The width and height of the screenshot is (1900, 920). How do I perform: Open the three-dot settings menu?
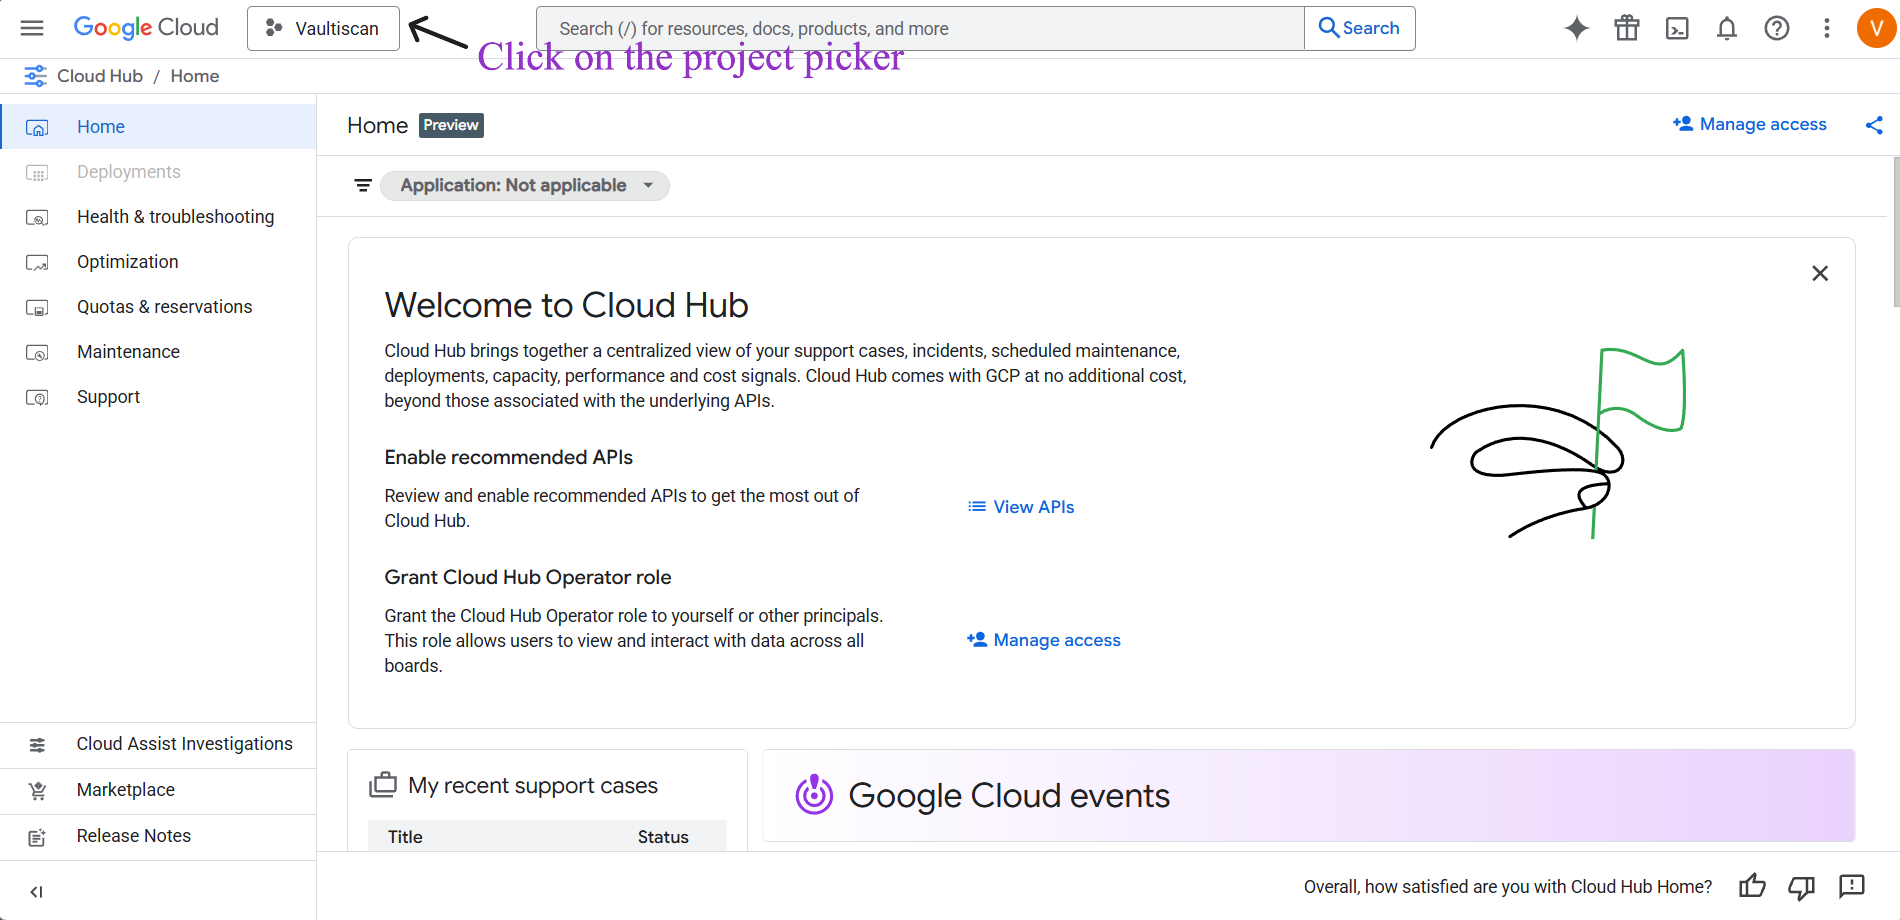(x=1827, y=28)
